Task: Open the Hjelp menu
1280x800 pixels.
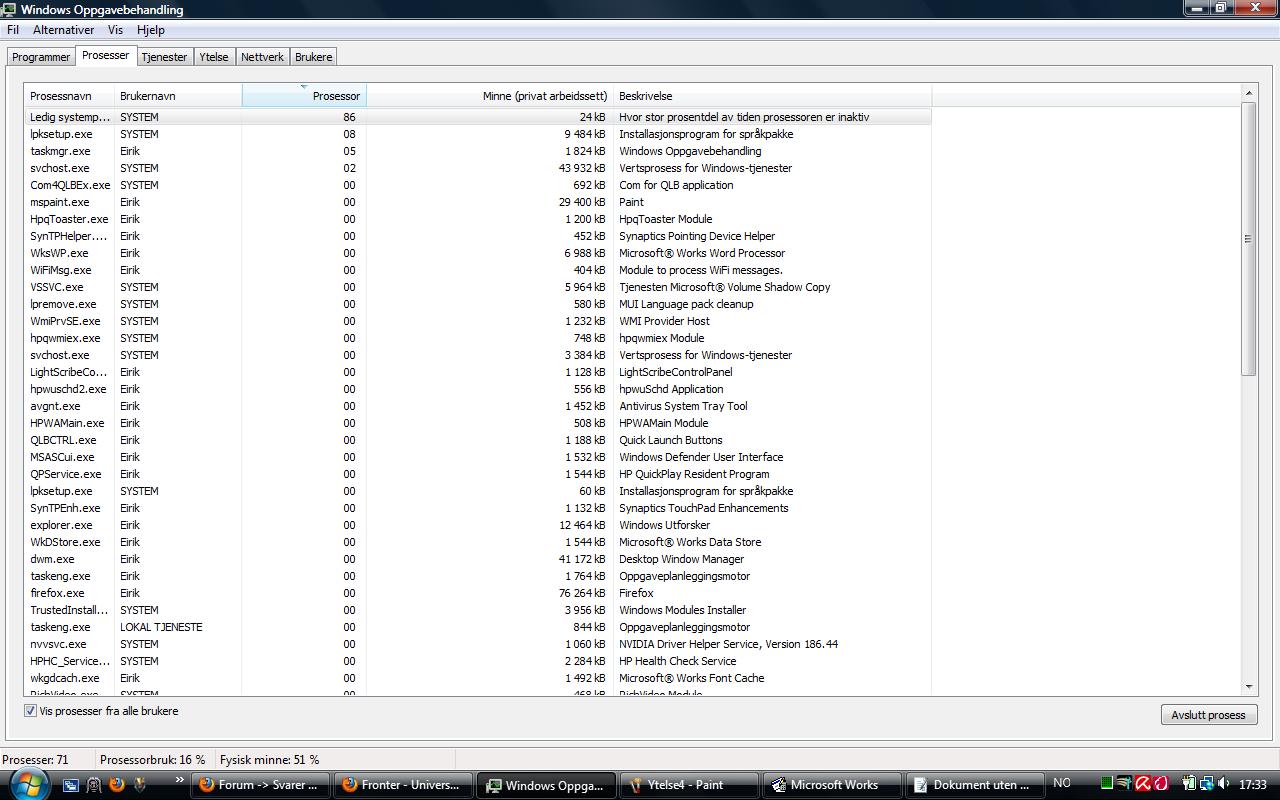Action: pyautogui.click(x=150, y=30)
